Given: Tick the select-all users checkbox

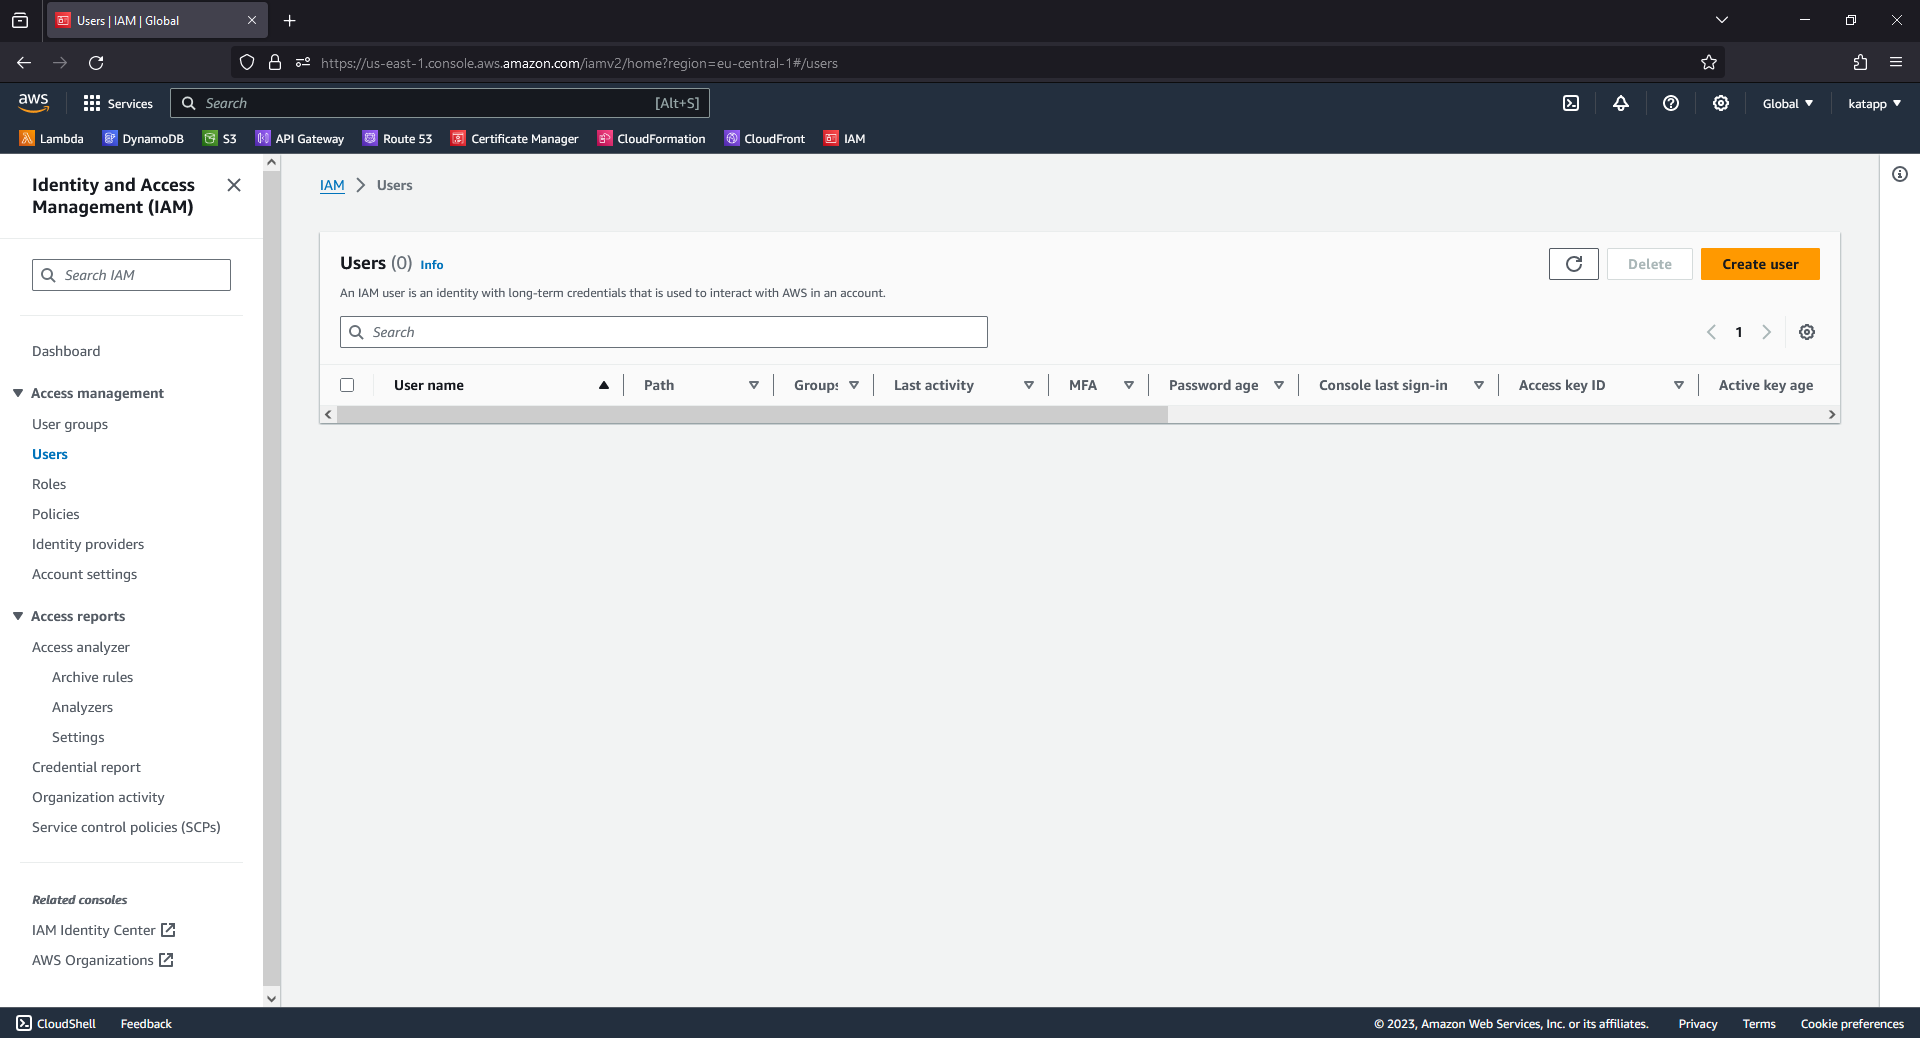Looking at the screenshot, I should pyautogui.click(x=347, y=385).
